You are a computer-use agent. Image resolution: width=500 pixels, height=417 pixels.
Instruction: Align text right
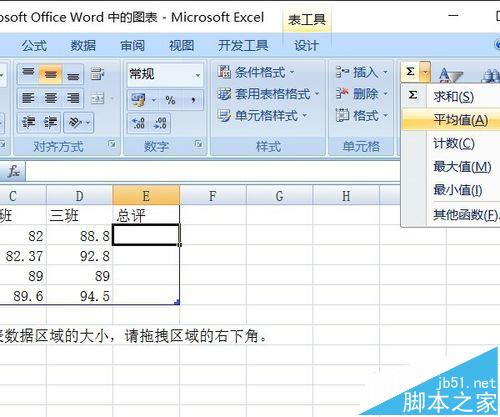[x=73, y=98]
